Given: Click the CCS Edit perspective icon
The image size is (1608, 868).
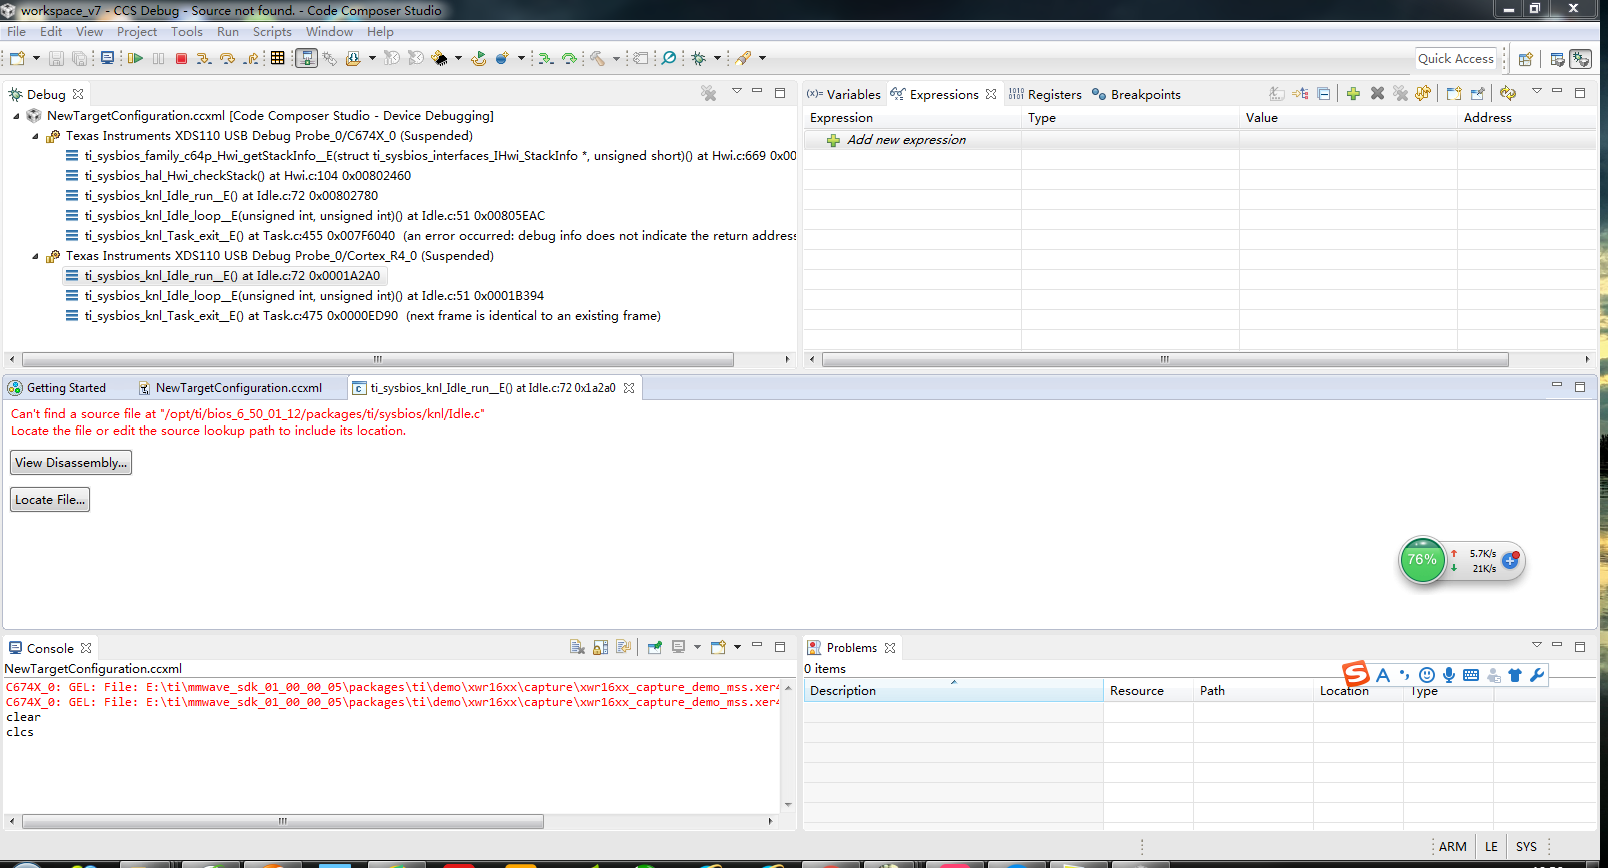Looking at the screenshot, I should 1557,59.
